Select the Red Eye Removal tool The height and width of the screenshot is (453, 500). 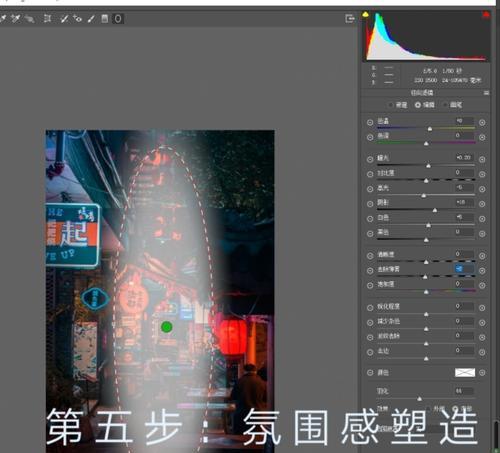click(x=77, y=19)
